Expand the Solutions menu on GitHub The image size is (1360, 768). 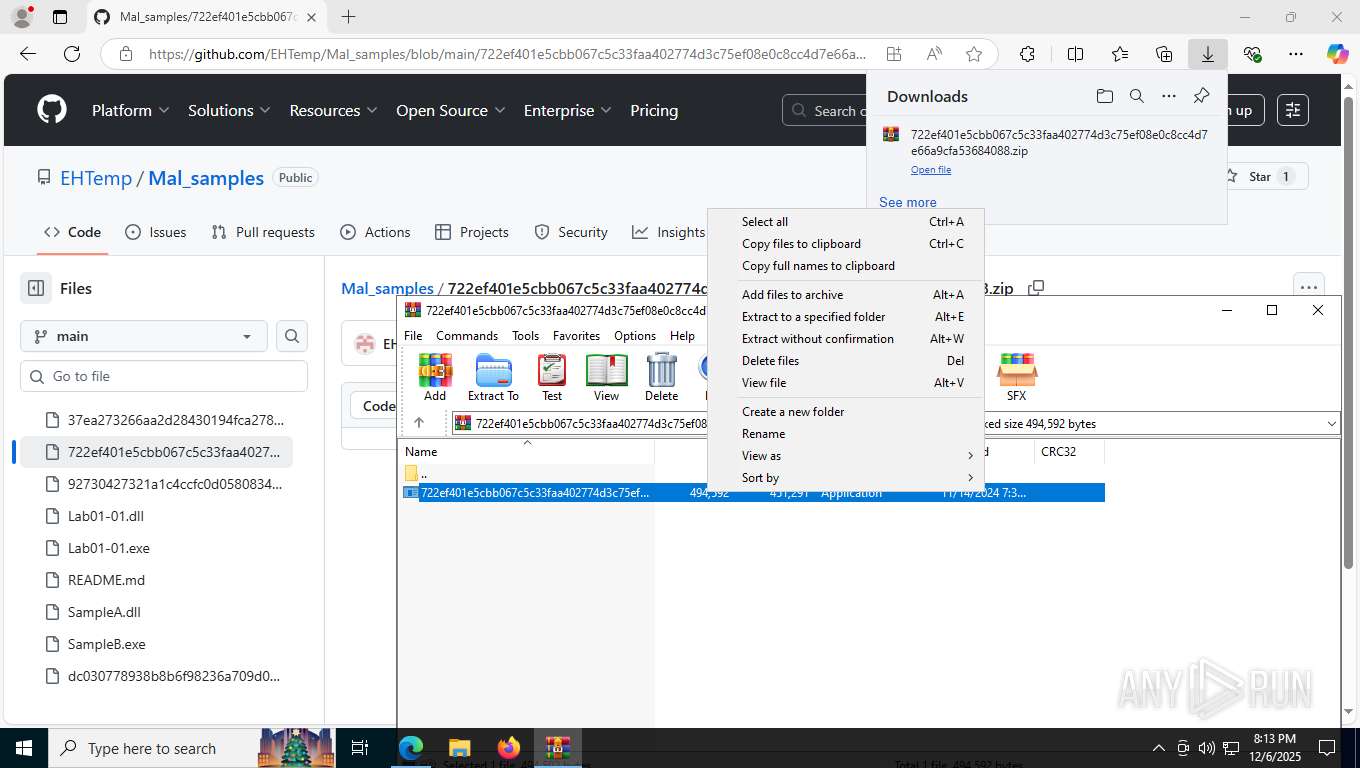[229, 110]
